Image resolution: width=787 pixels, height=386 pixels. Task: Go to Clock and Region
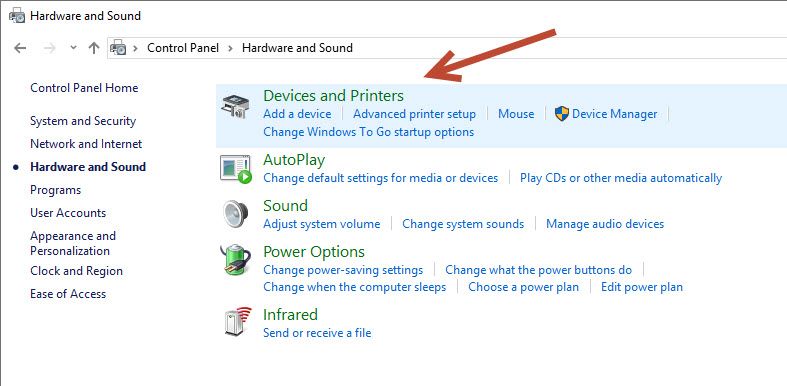pyautogui.click(x=76, y=271)
